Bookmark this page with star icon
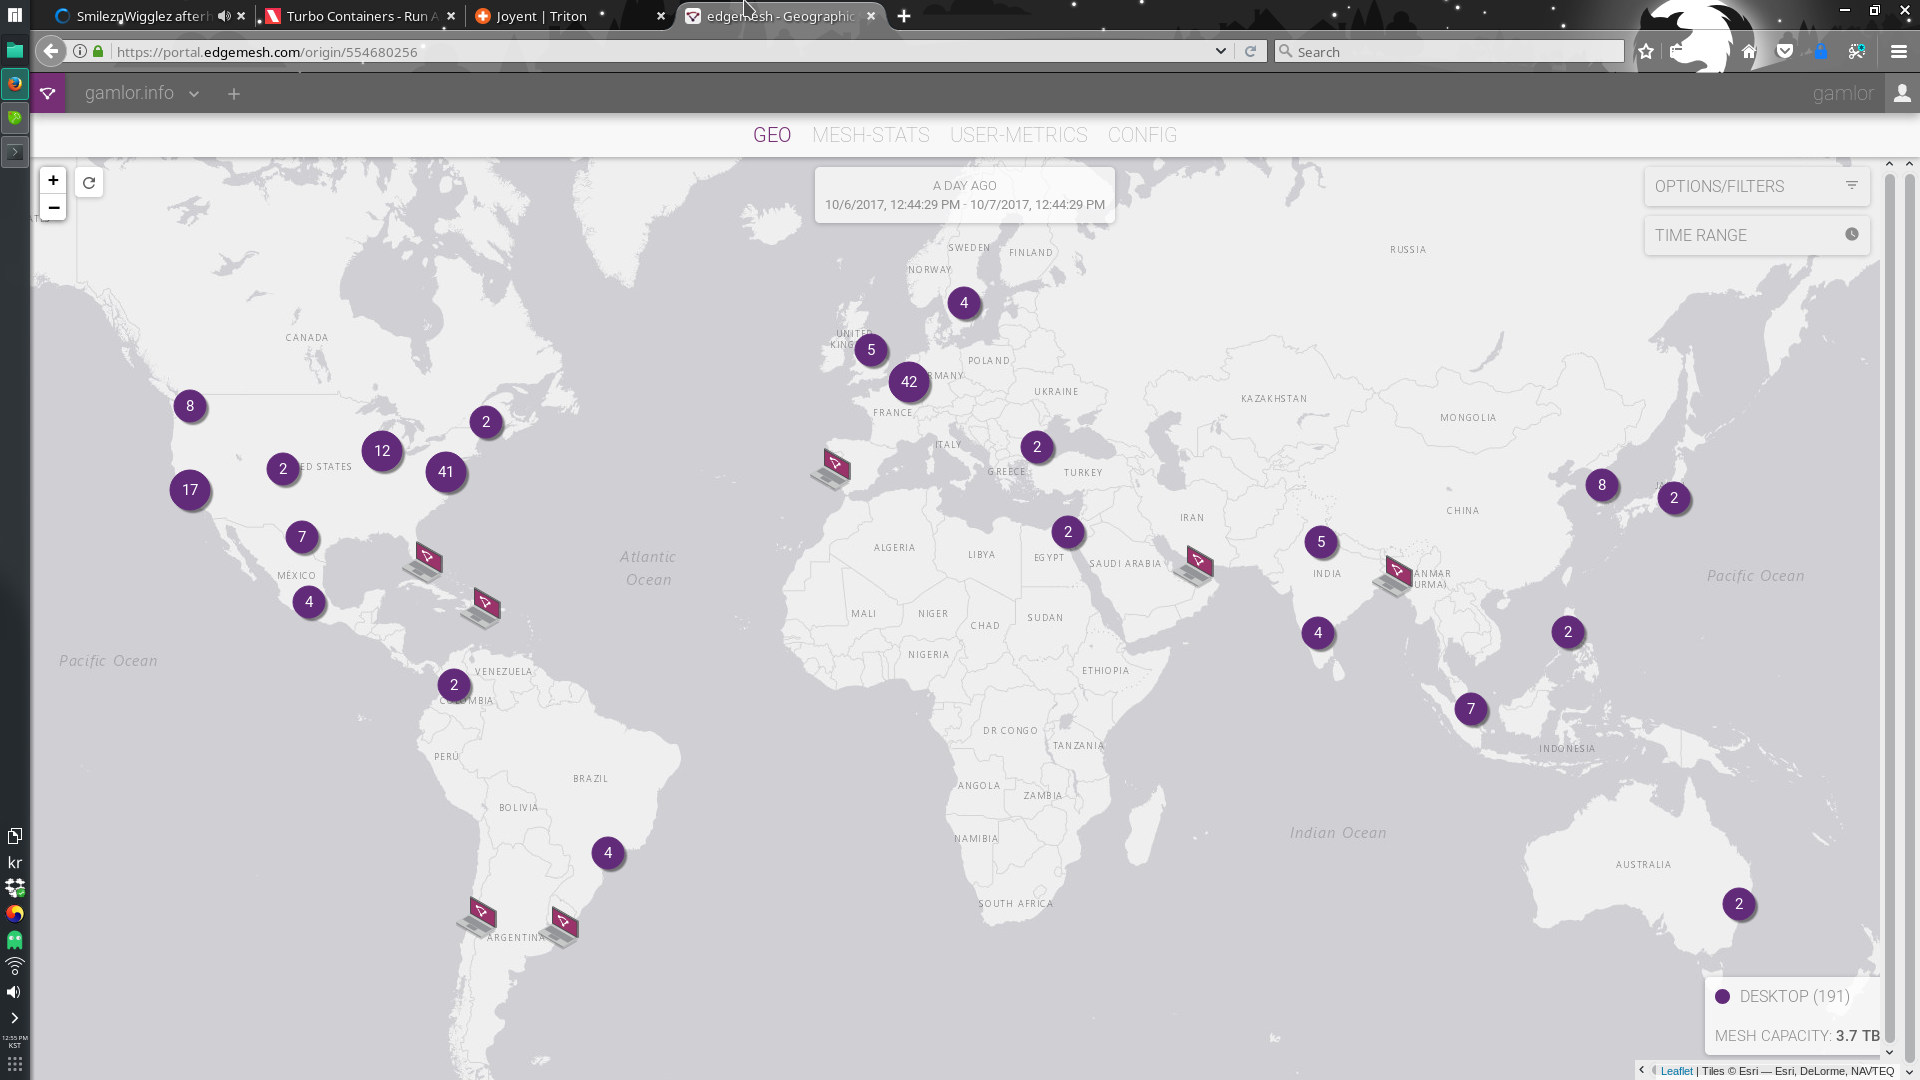The image size is (1920, 1080). (1646, 52)
